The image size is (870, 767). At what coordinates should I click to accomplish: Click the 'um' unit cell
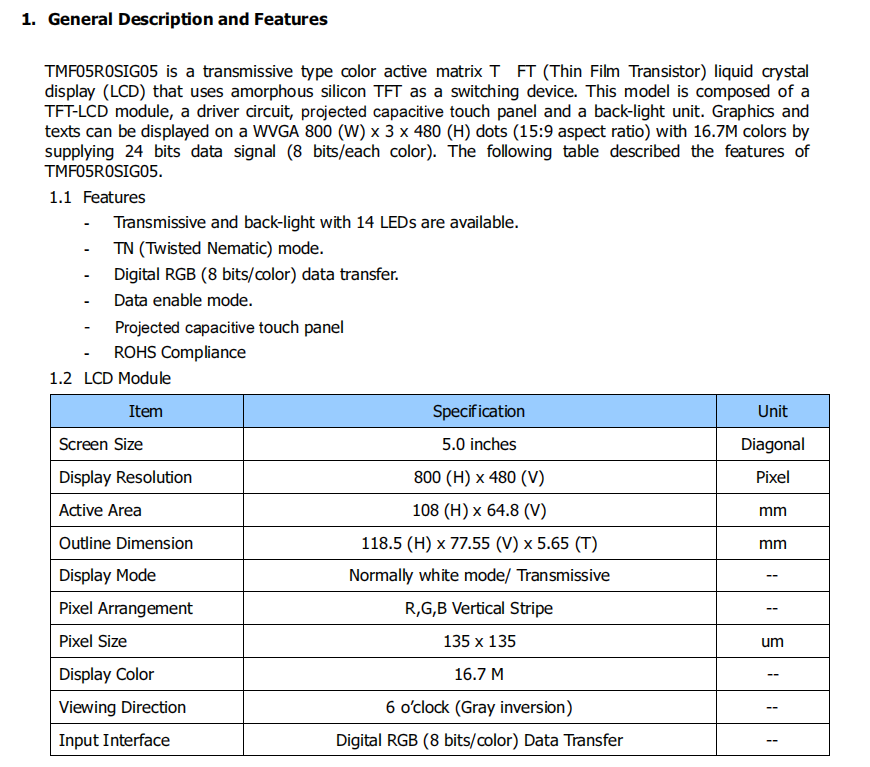[772, 642]
